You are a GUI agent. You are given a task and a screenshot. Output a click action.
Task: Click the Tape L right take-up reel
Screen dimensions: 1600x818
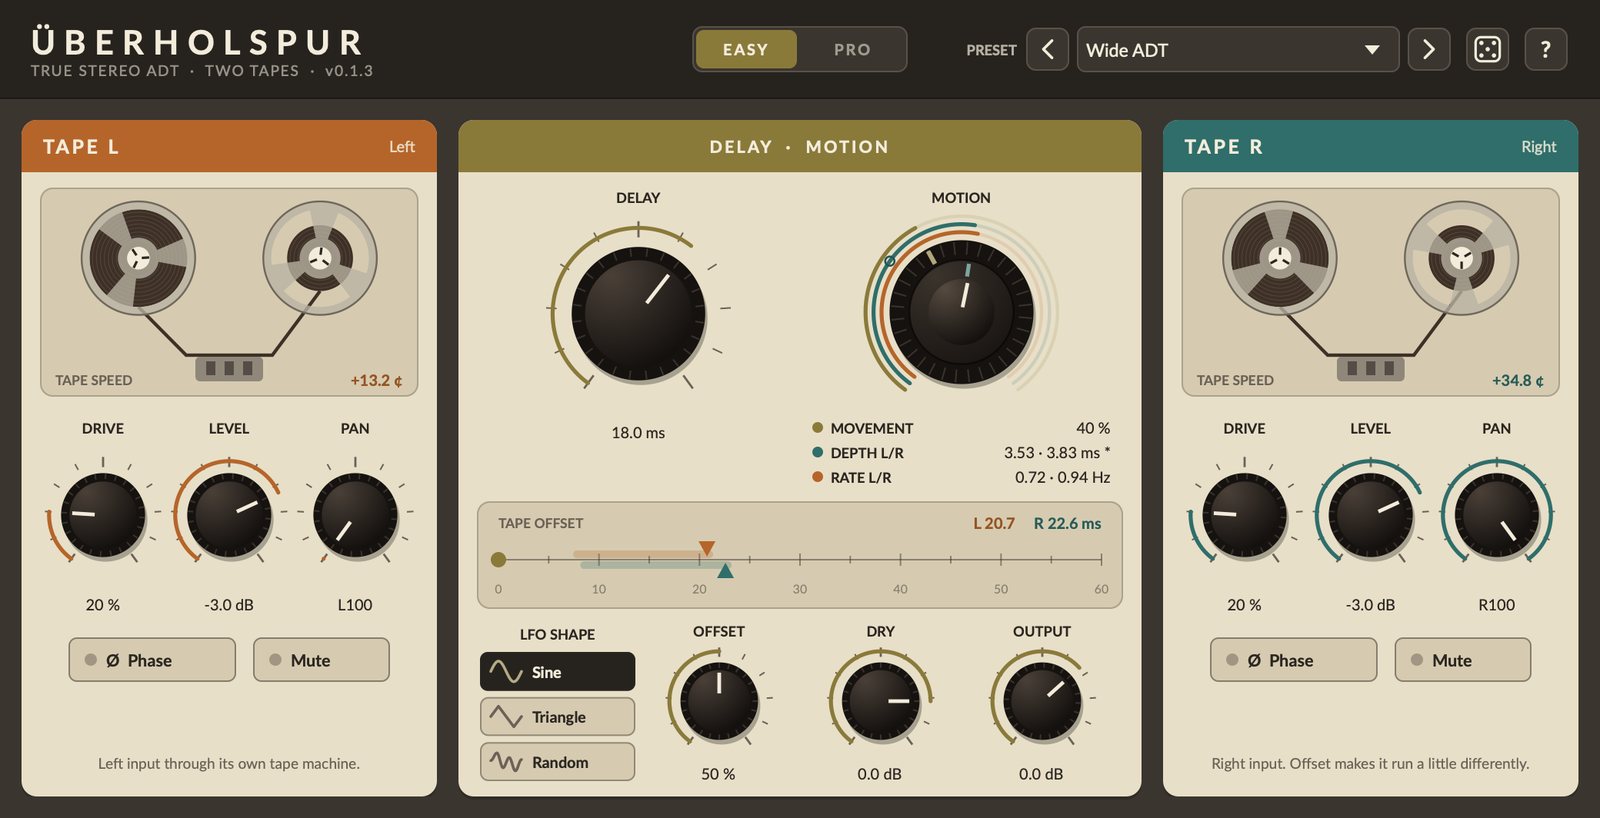320,258
